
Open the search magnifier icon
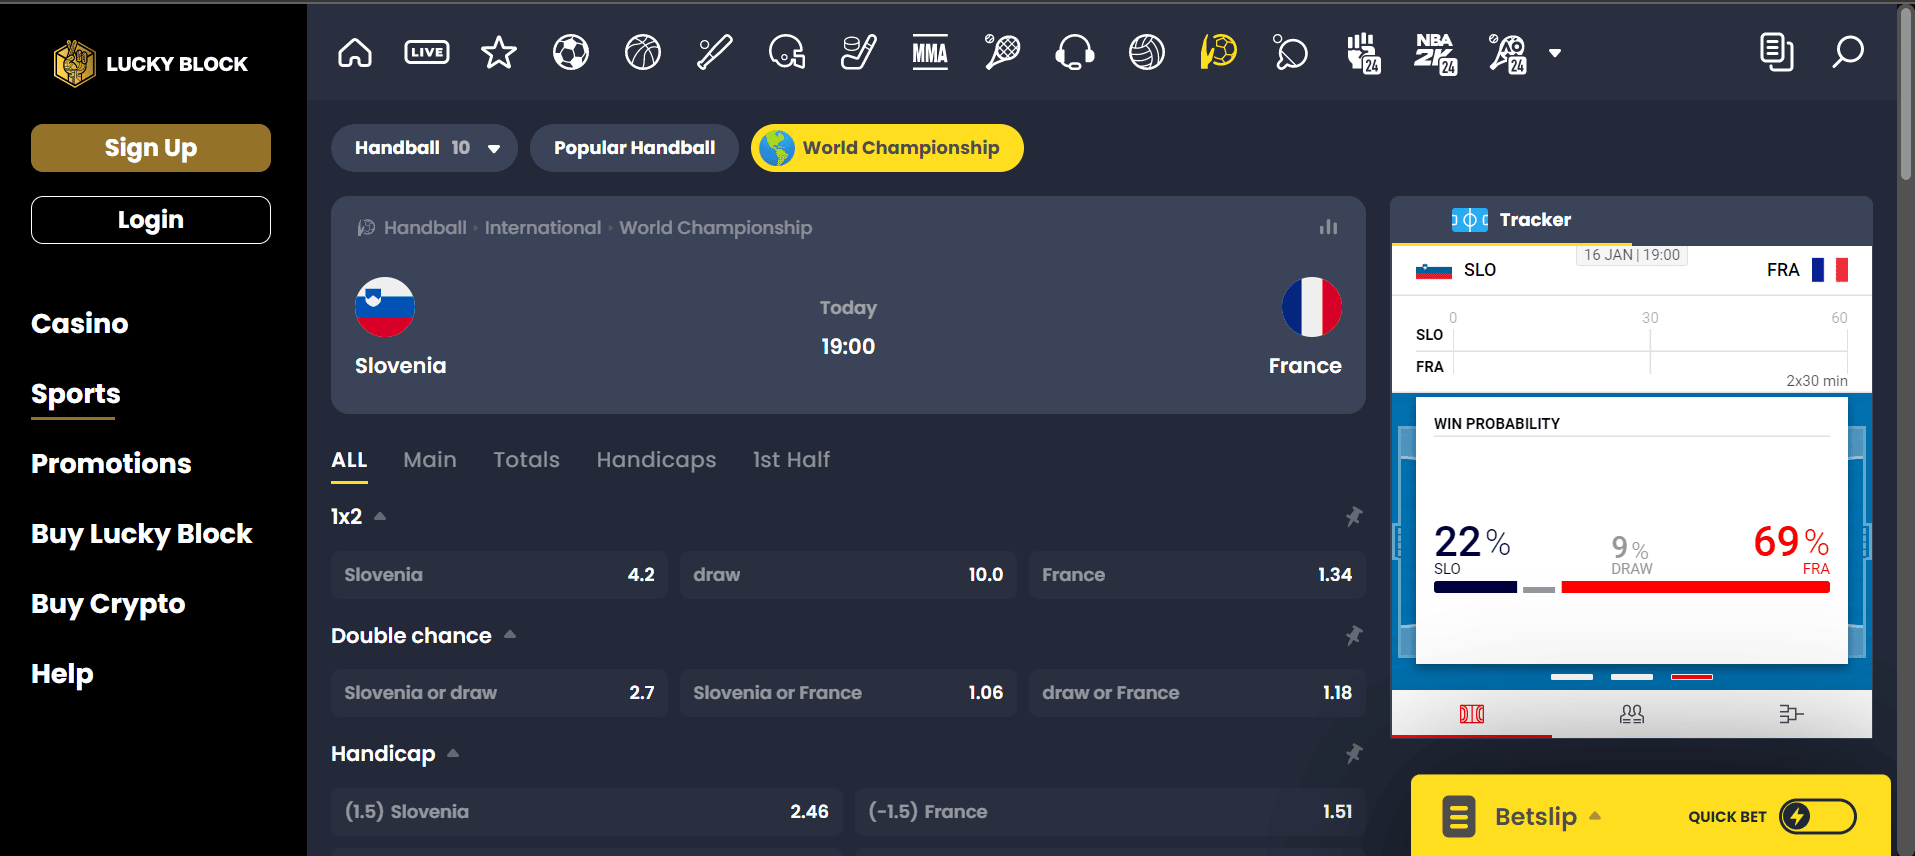pos(1847,52)
